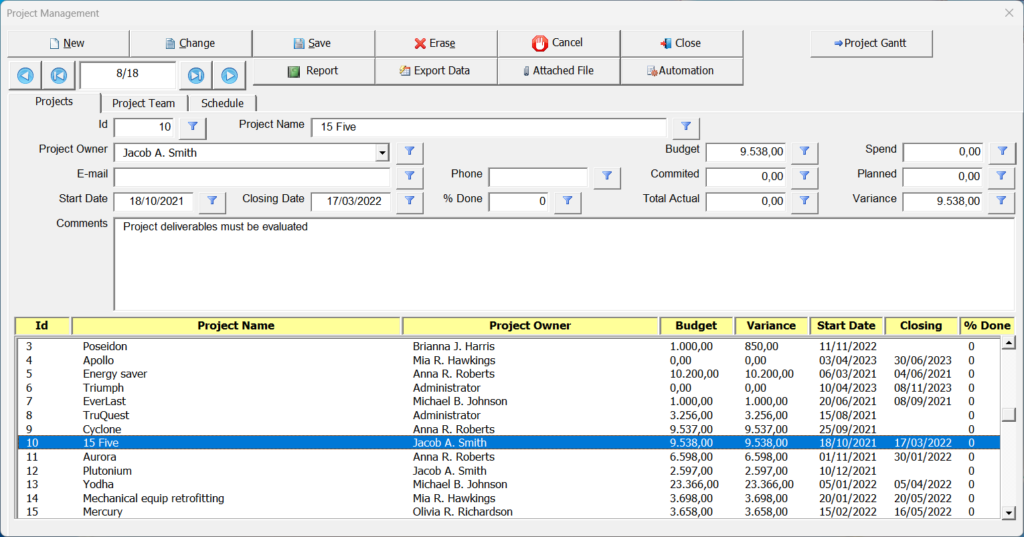1024x537 pixels.
Task: Cancel the current edit
Action: [x=558, y=43]
